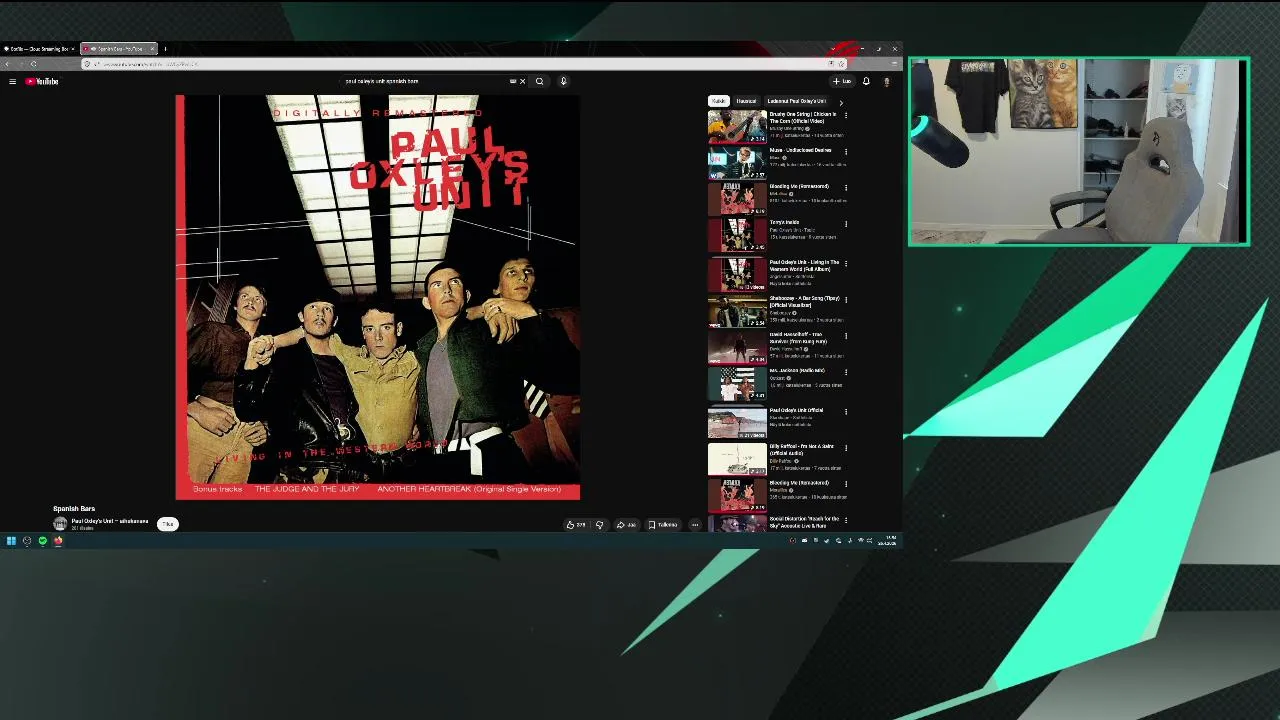
Task: Open Social Distortion Reach for the Sky title
Action: [804, 522]
